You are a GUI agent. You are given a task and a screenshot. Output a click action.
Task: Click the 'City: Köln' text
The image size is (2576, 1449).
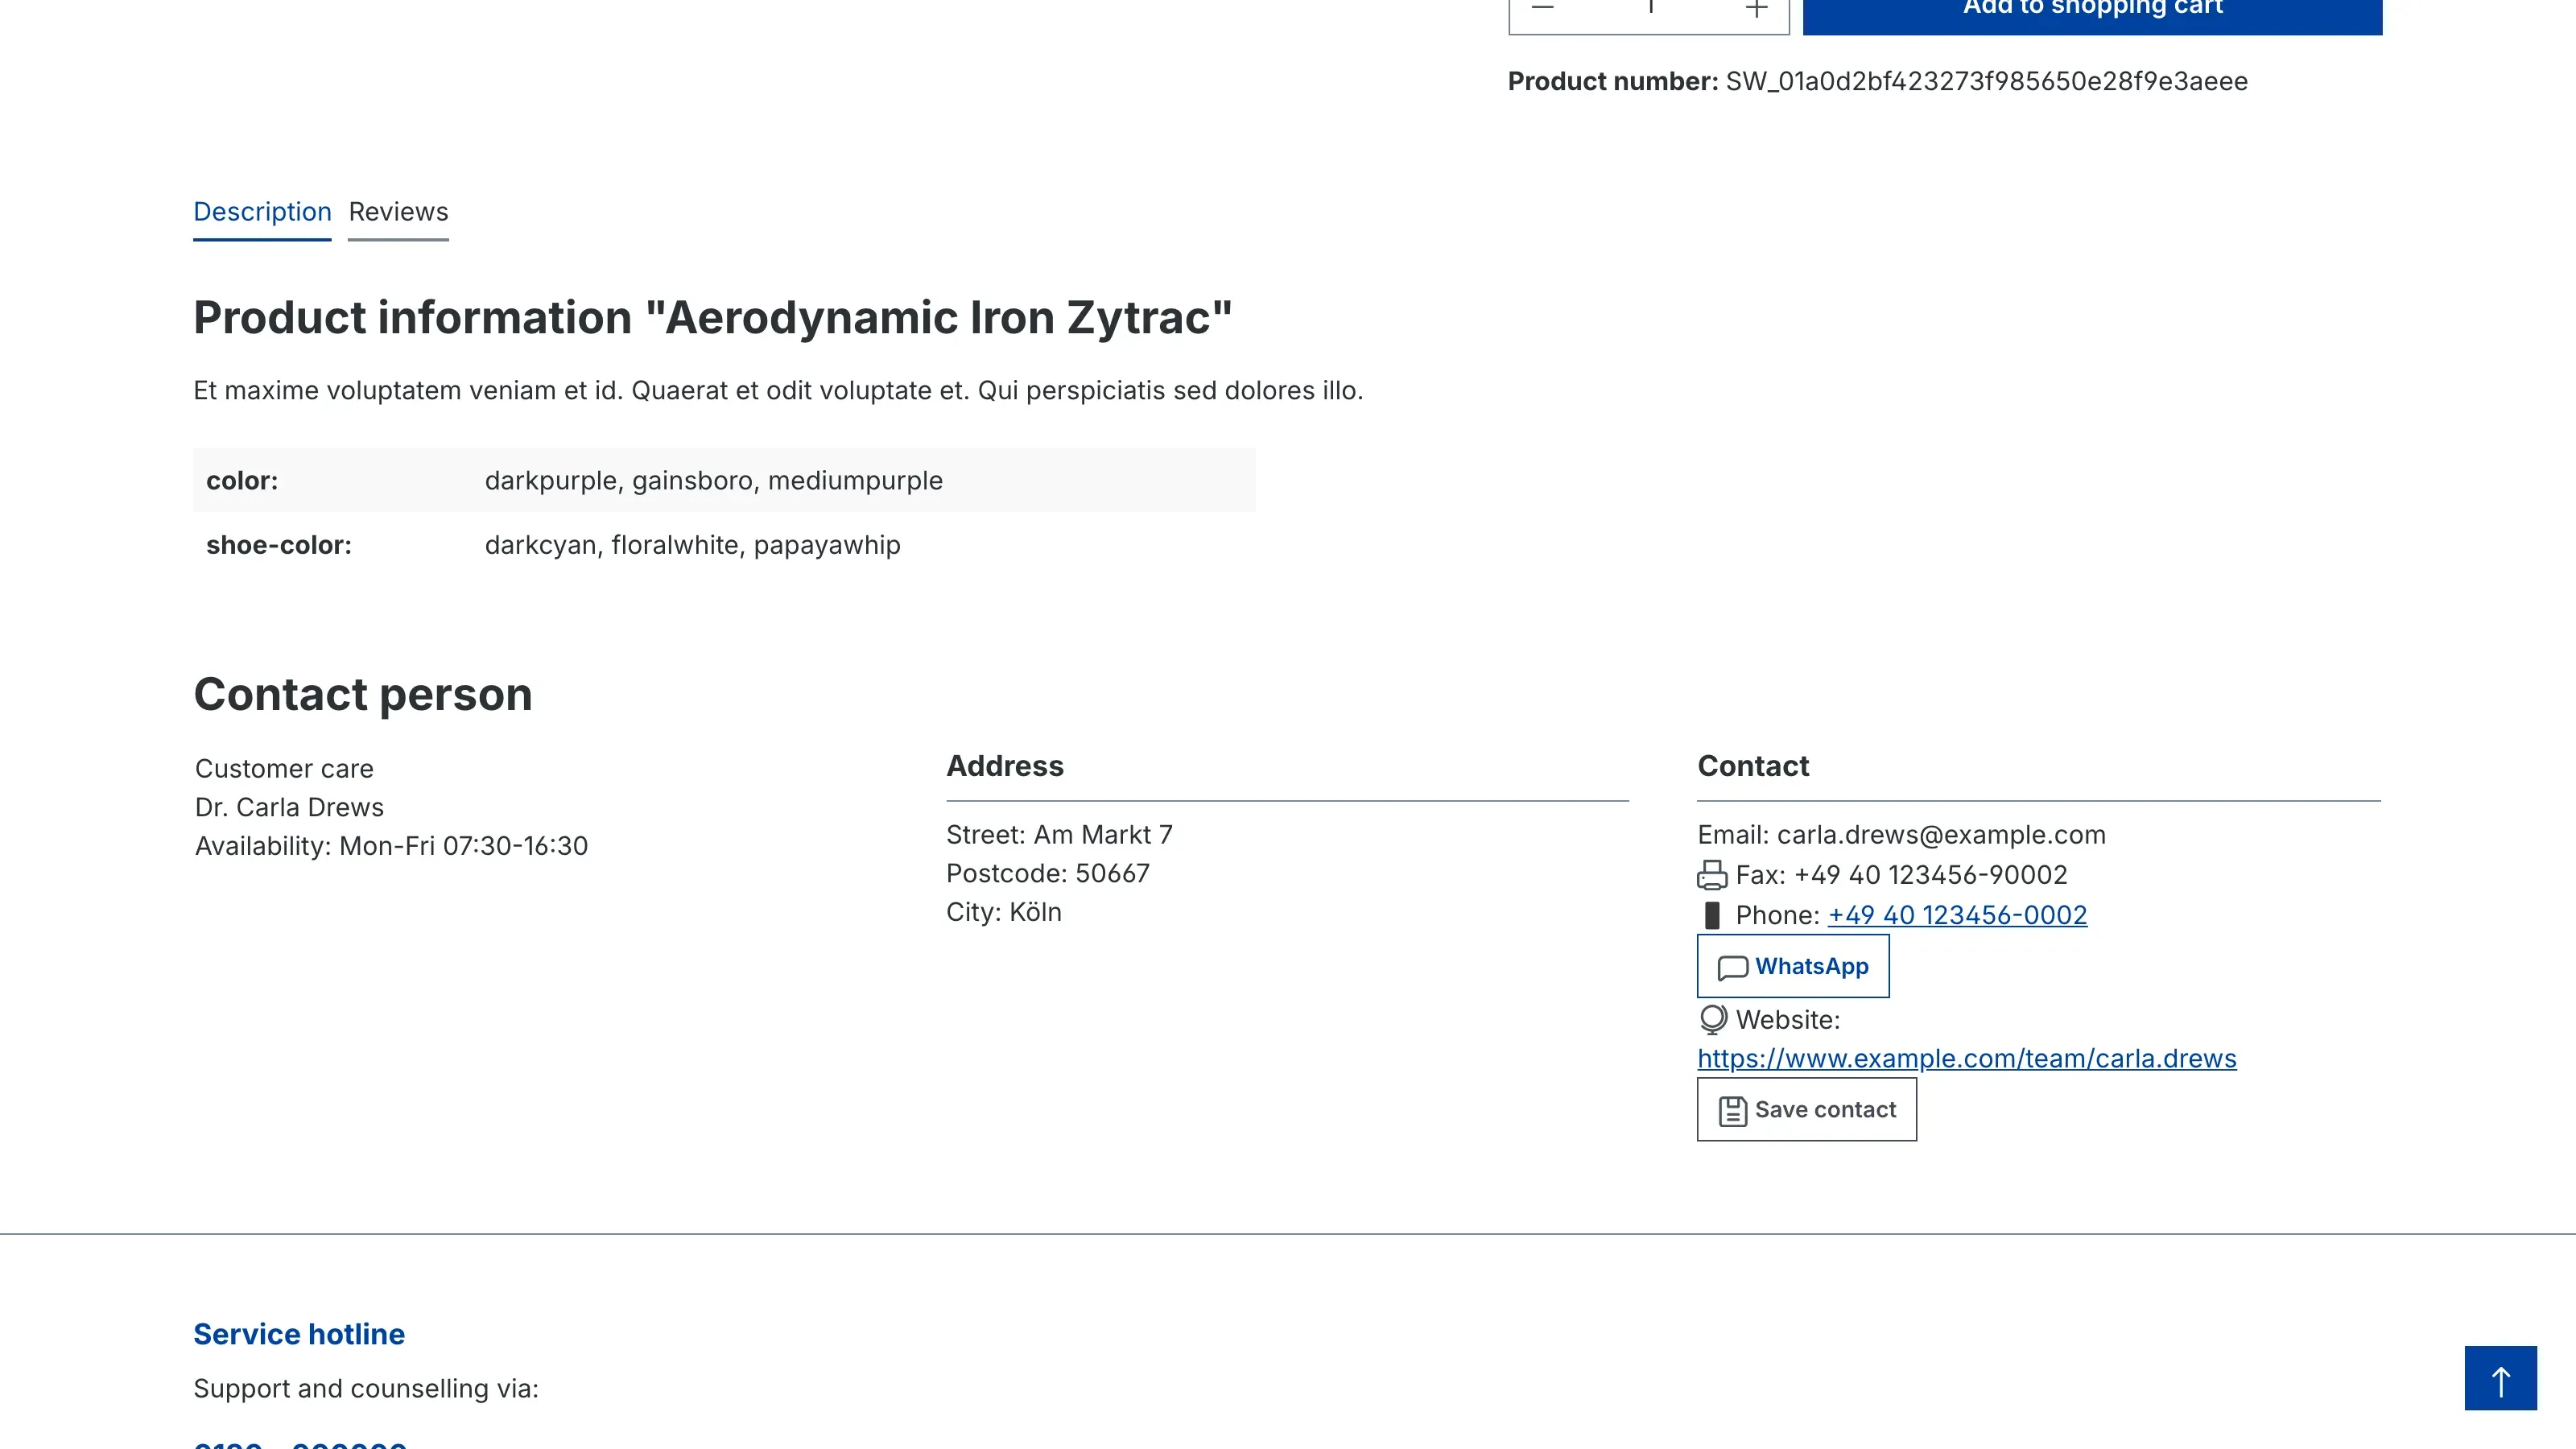[1003, 912]
